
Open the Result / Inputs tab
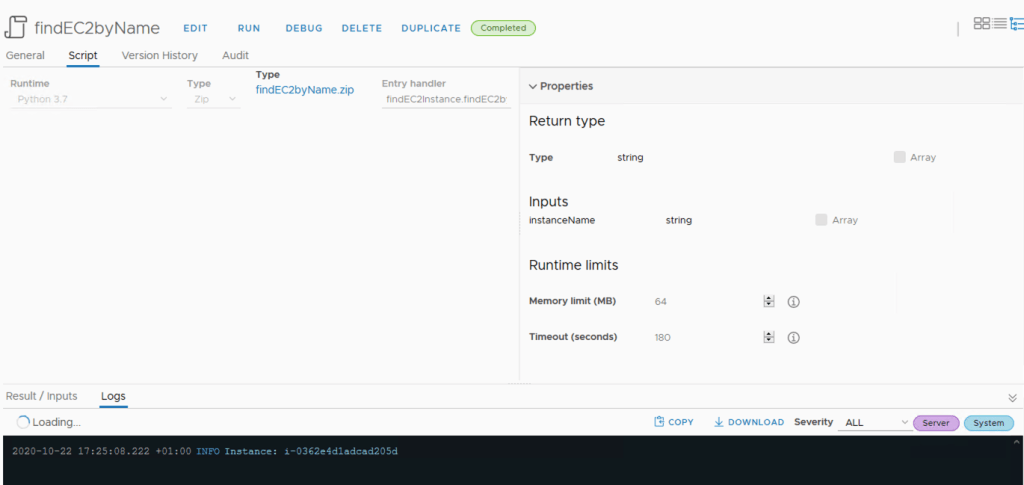click(42, 396)
